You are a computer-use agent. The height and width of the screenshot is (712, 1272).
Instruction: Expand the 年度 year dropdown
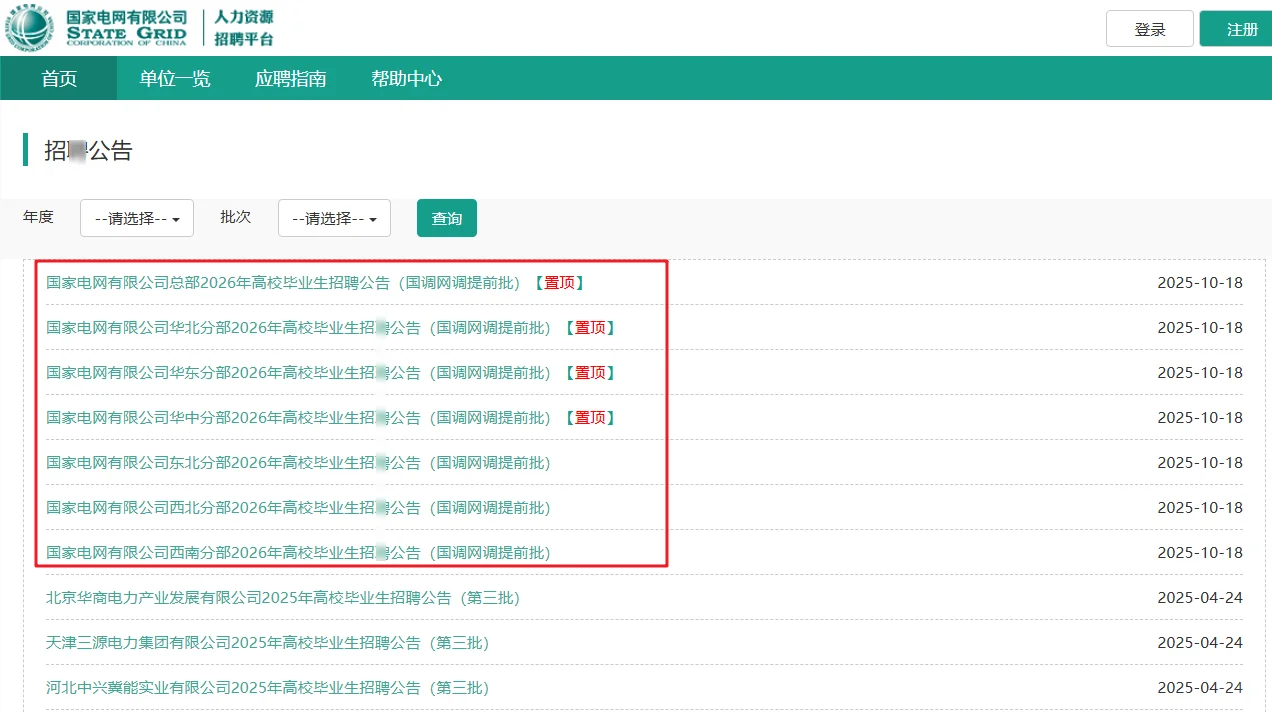pyautogui.click(x=137, y=218)
